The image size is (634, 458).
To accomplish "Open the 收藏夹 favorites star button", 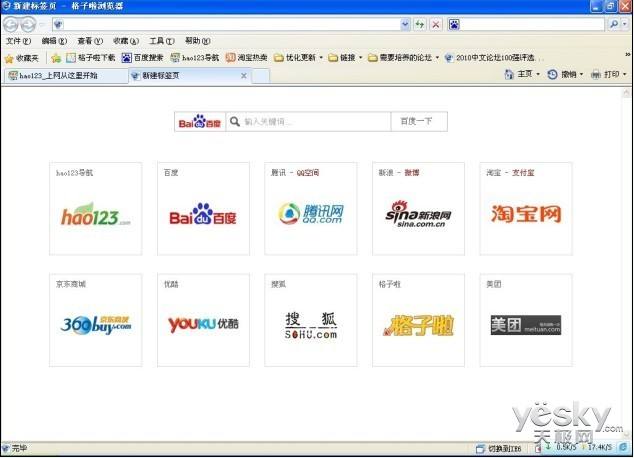I will 21,58.
